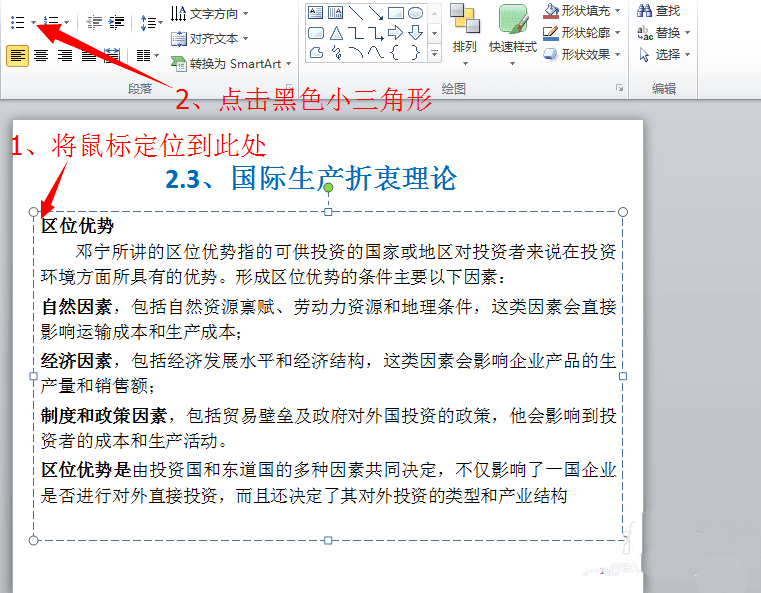Open 形状效果 shape effects menu
This screenshot has width=761, height=593.
582,54
